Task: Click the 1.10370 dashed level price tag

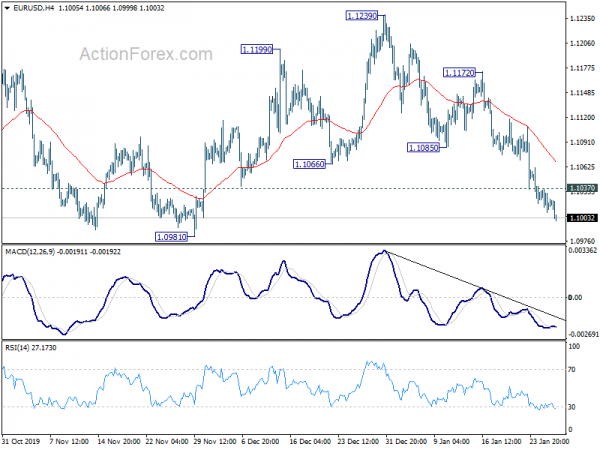Action: click(582, 188)
